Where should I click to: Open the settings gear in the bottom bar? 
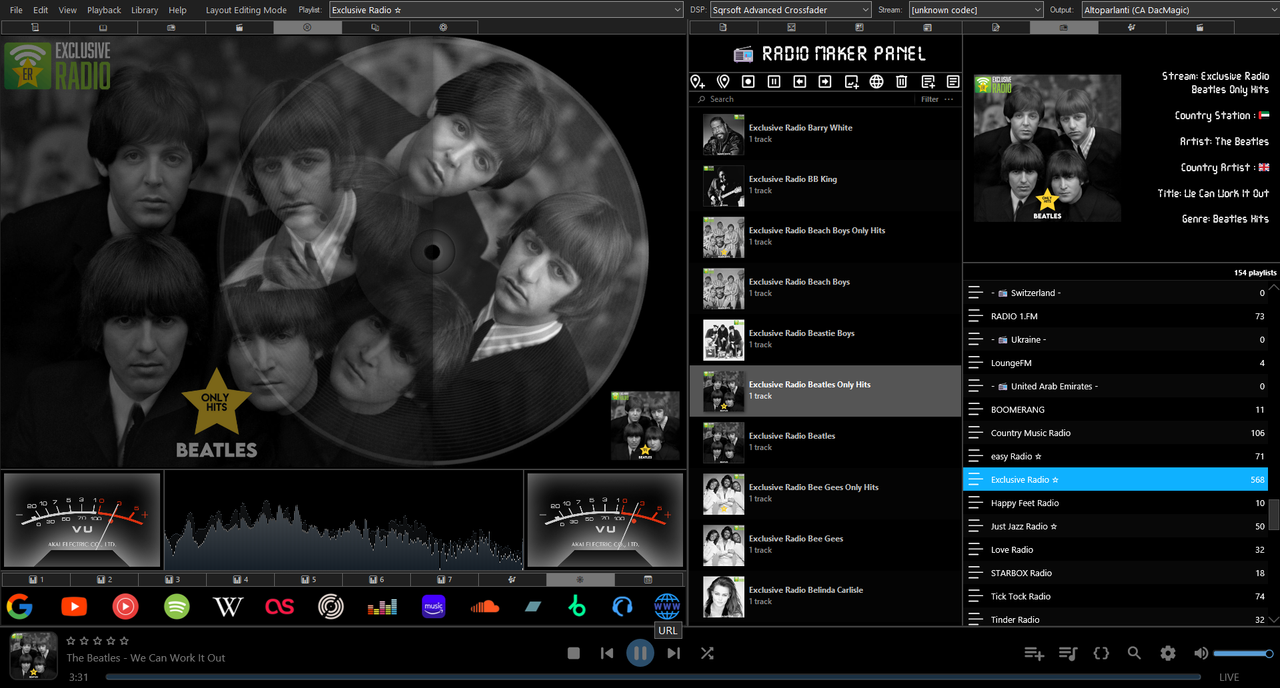coord(1168,653)
